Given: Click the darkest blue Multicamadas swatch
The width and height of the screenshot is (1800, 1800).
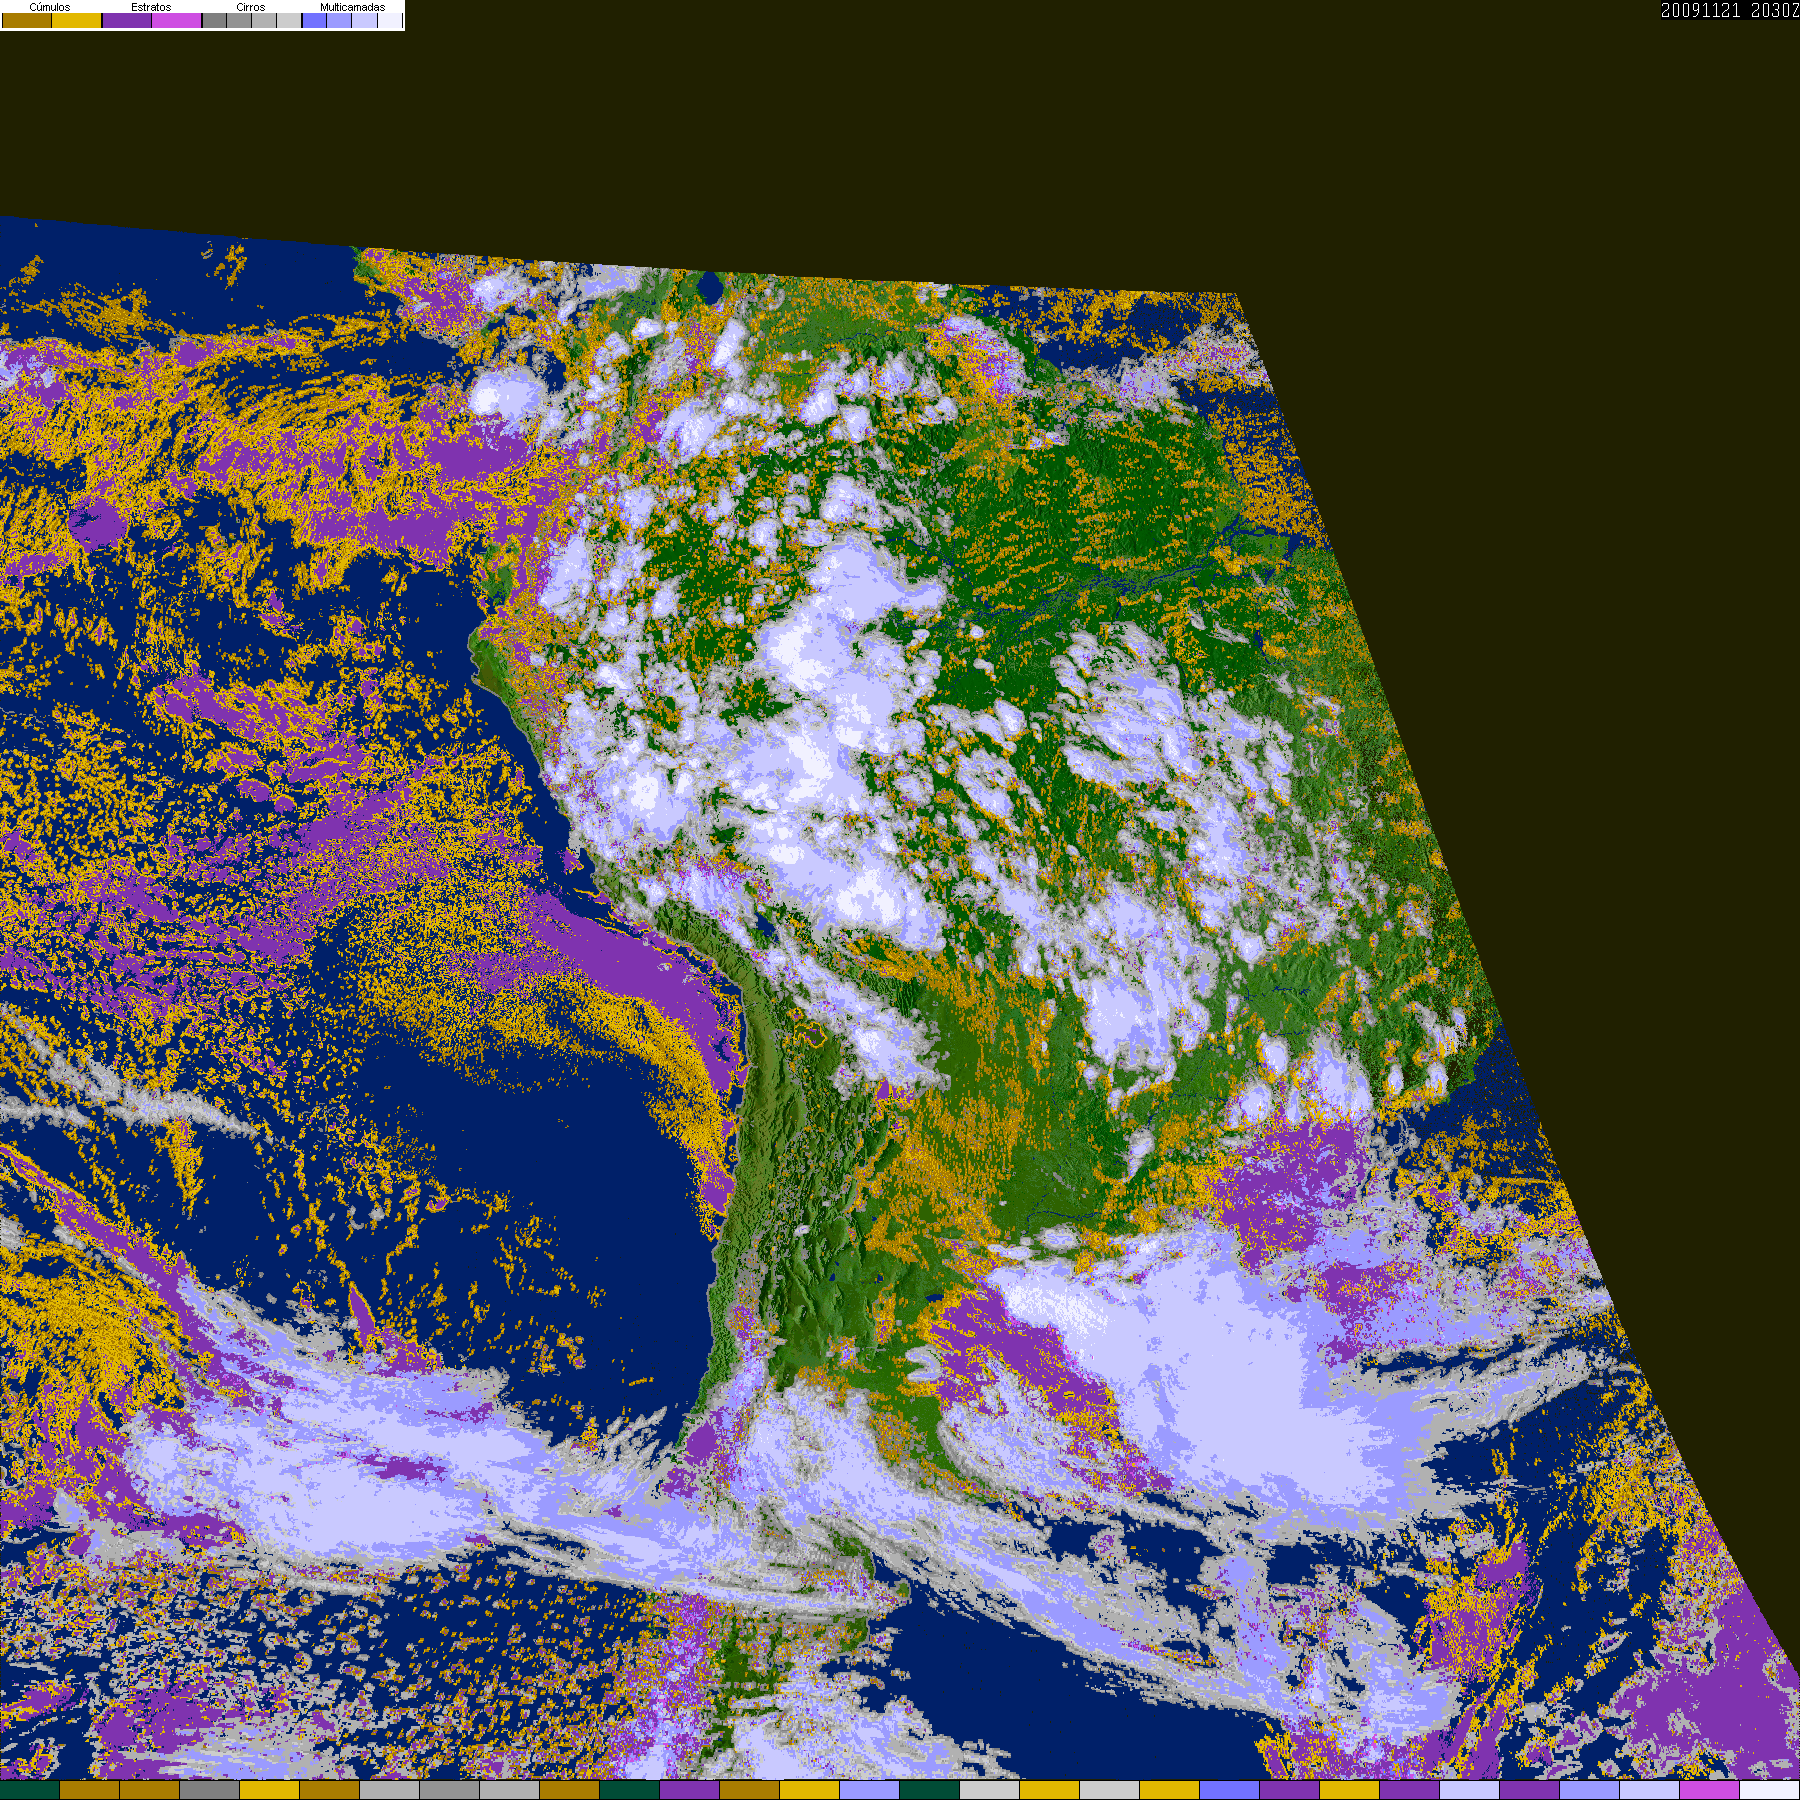Looking at the screenshot, I should pyautogui.click(x=314, y=20).
